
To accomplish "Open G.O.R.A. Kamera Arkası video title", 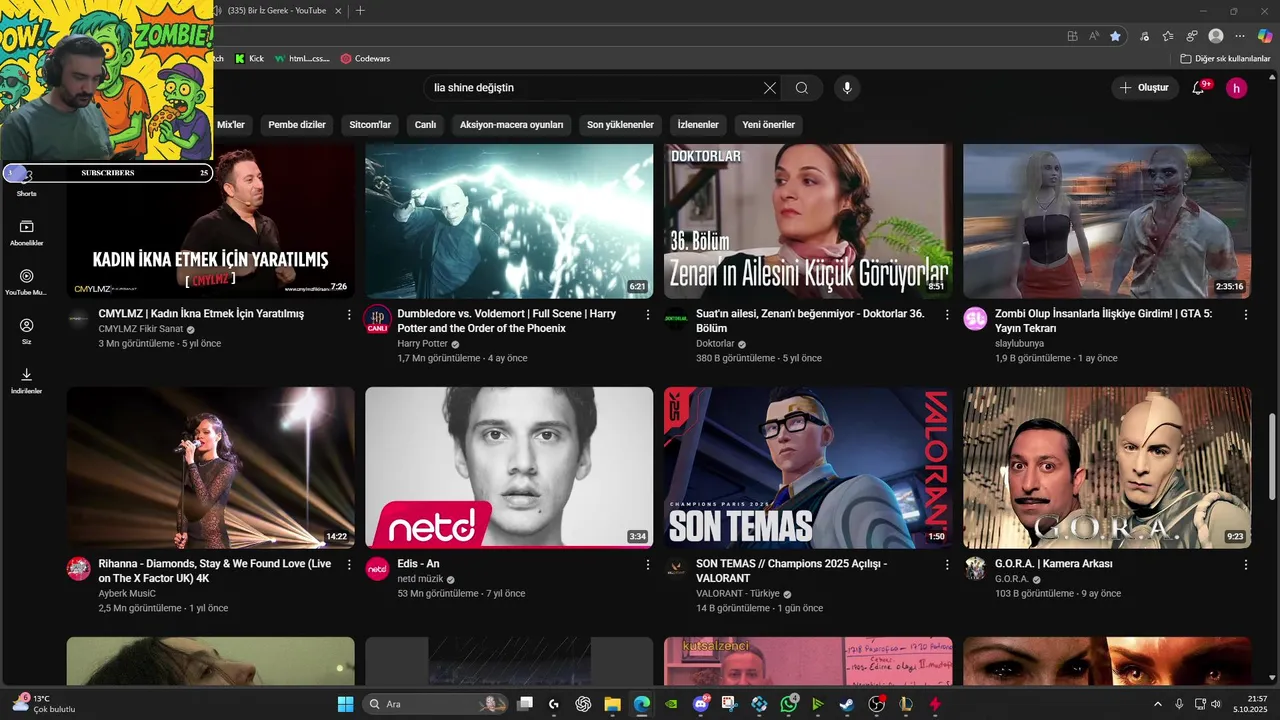I will point(1053,564).
